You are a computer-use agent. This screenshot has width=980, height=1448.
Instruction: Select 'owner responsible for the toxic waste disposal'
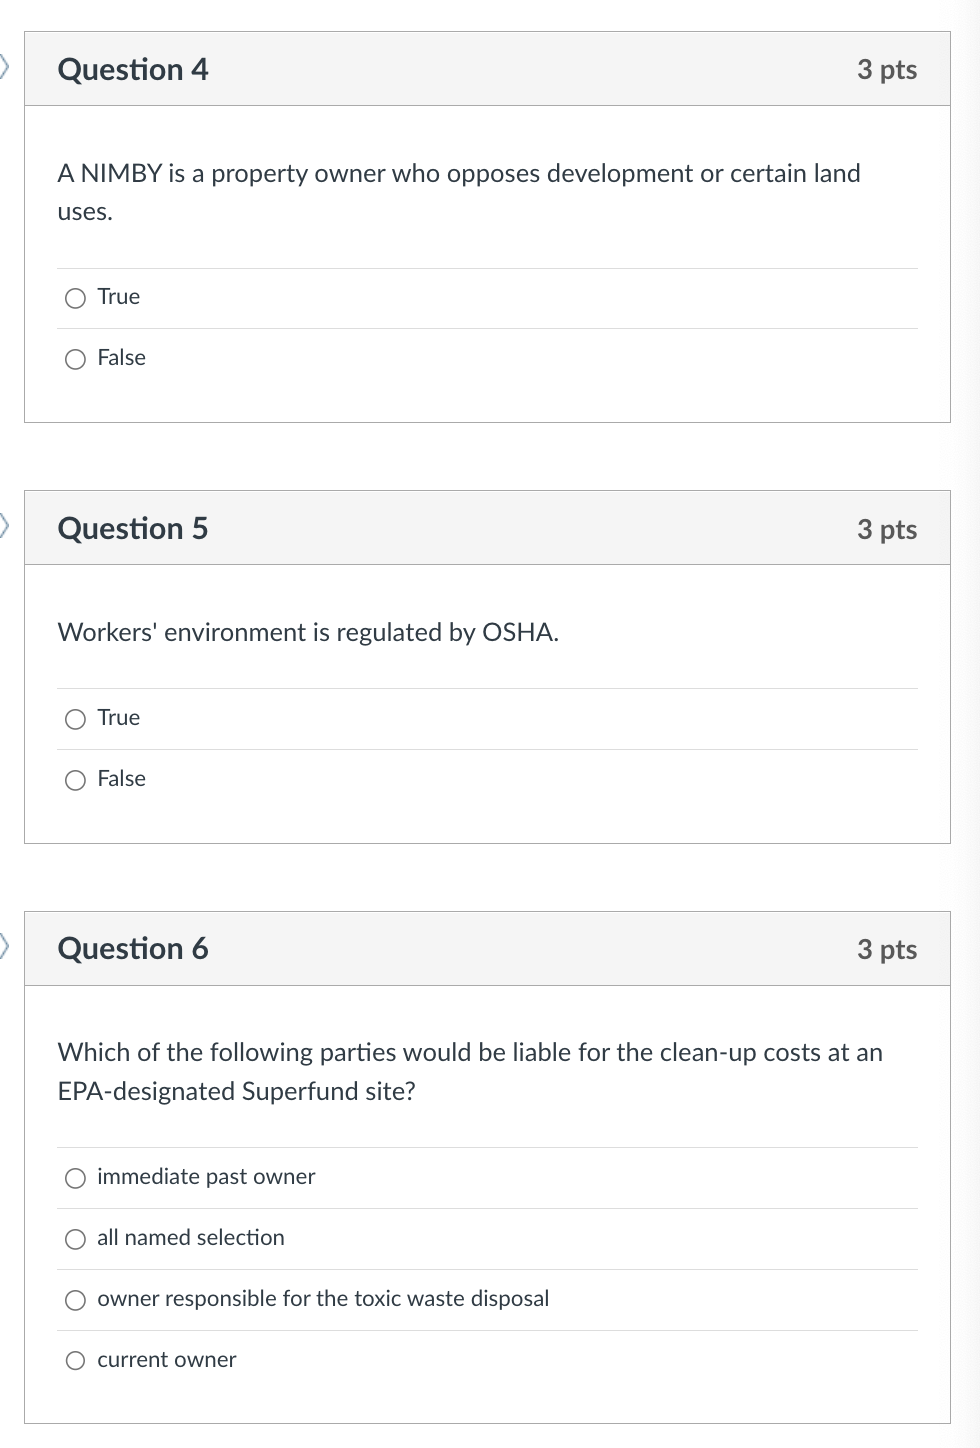tap(75, 1300)
